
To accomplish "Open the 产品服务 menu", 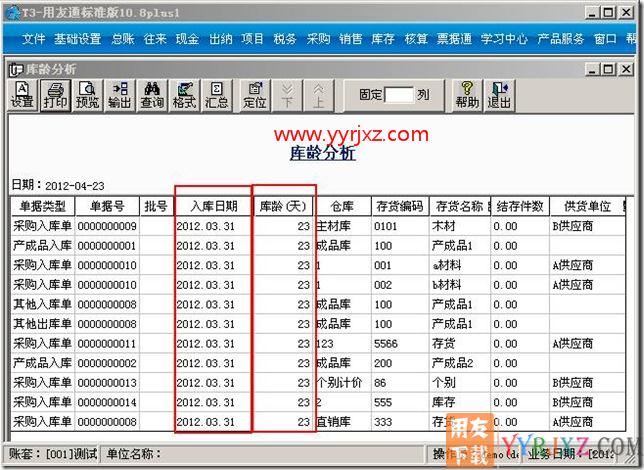I will tap(561, 39).
